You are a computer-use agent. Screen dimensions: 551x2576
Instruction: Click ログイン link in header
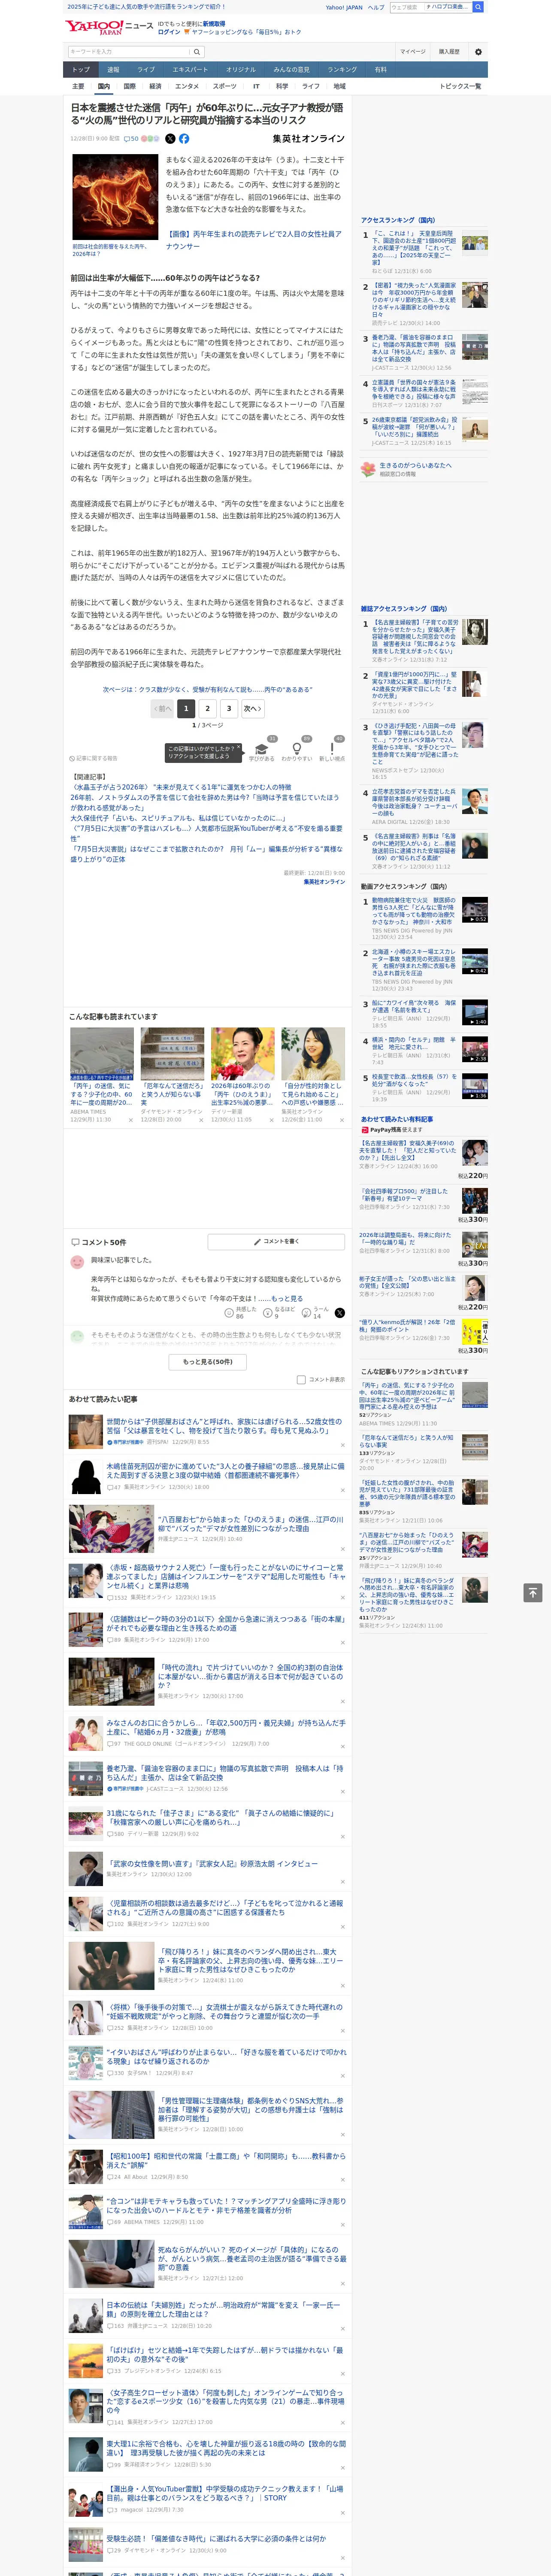click(x=169, y=32)
